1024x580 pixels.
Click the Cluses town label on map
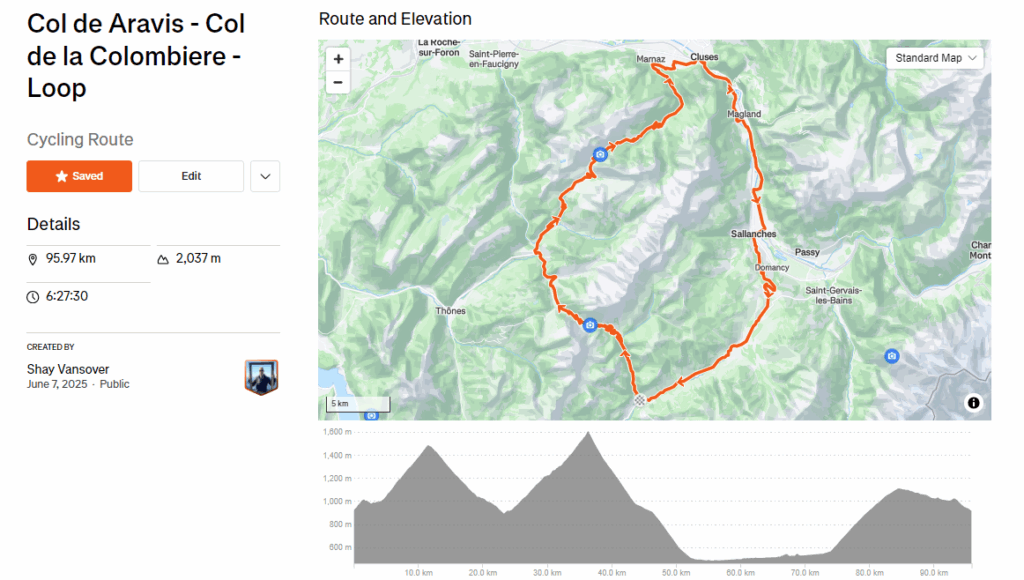point(704,57)
